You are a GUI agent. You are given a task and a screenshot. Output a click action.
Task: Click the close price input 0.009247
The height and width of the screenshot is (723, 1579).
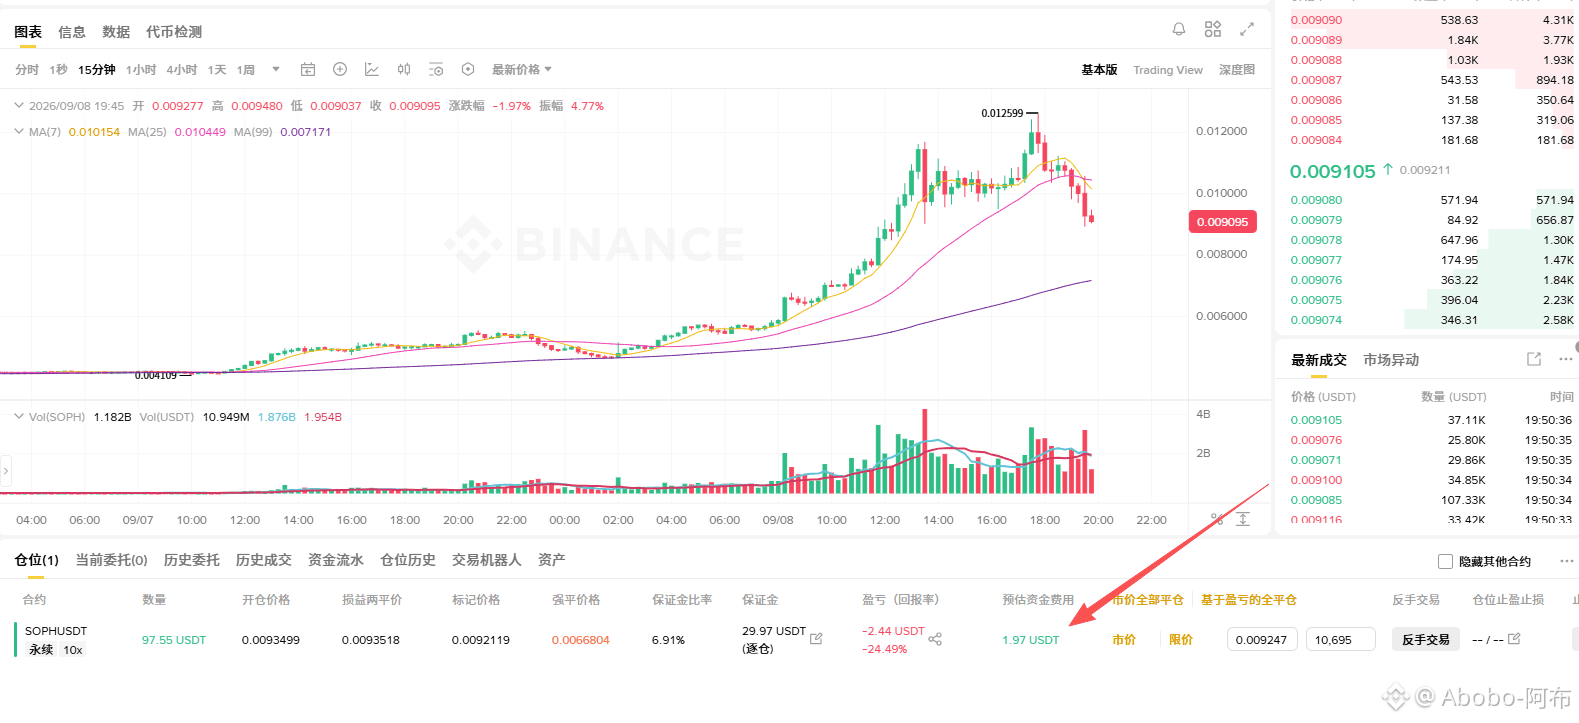click(x=1262, y=640)
